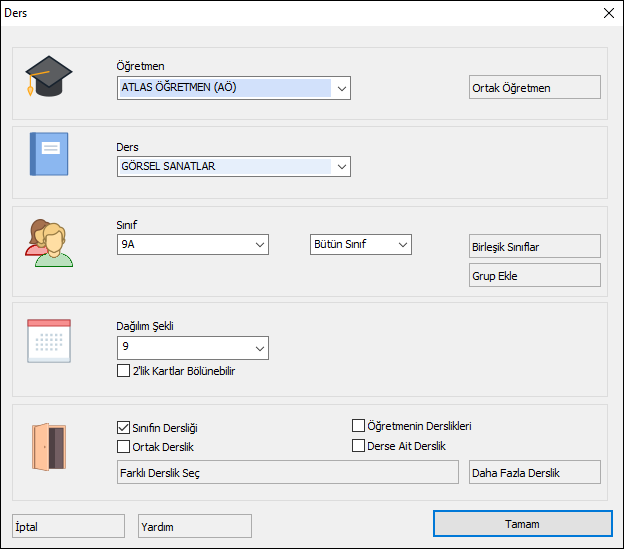Check Derse Ait Derslik option
Image resolution: width=624 pixels, height=549 pixels.
point(358,446)
